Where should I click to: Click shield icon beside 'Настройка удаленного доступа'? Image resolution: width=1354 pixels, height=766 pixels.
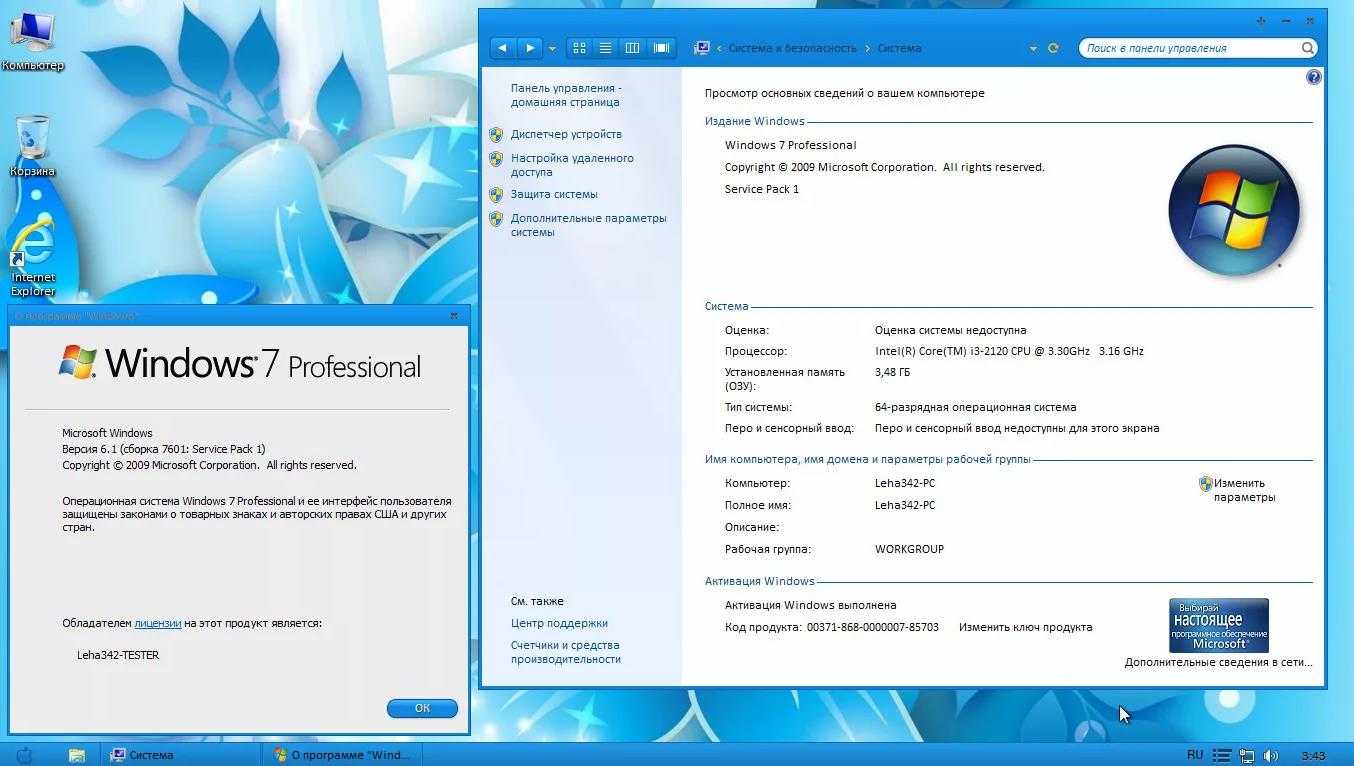(496, 158)
